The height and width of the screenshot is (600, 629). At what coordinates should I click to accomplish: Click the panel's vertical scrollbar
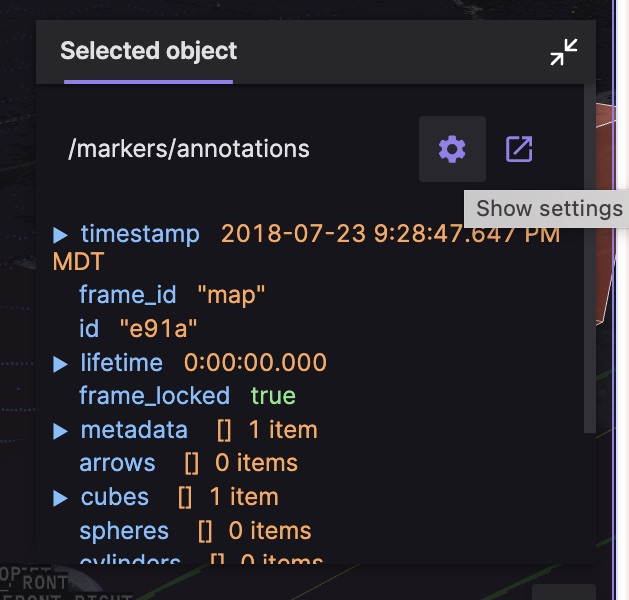pyautogui.click(x=589, y=300)
